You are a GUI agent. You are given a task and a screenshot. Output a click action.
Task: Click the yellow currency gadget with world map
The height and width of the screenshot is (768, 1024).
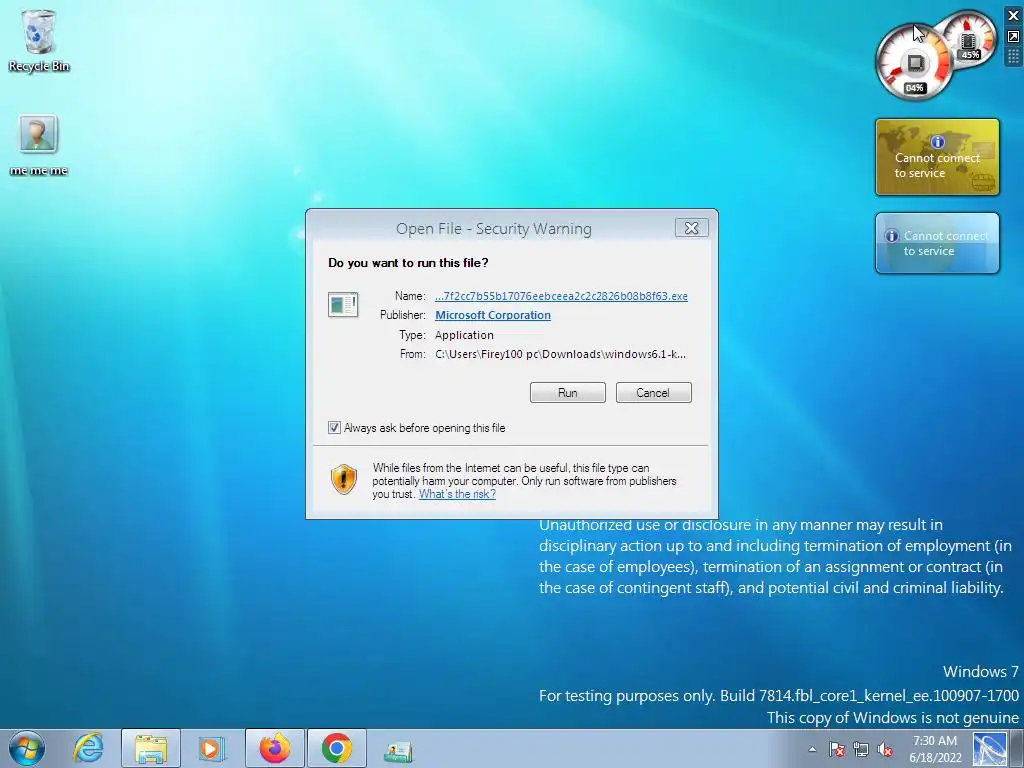(937, 157)
